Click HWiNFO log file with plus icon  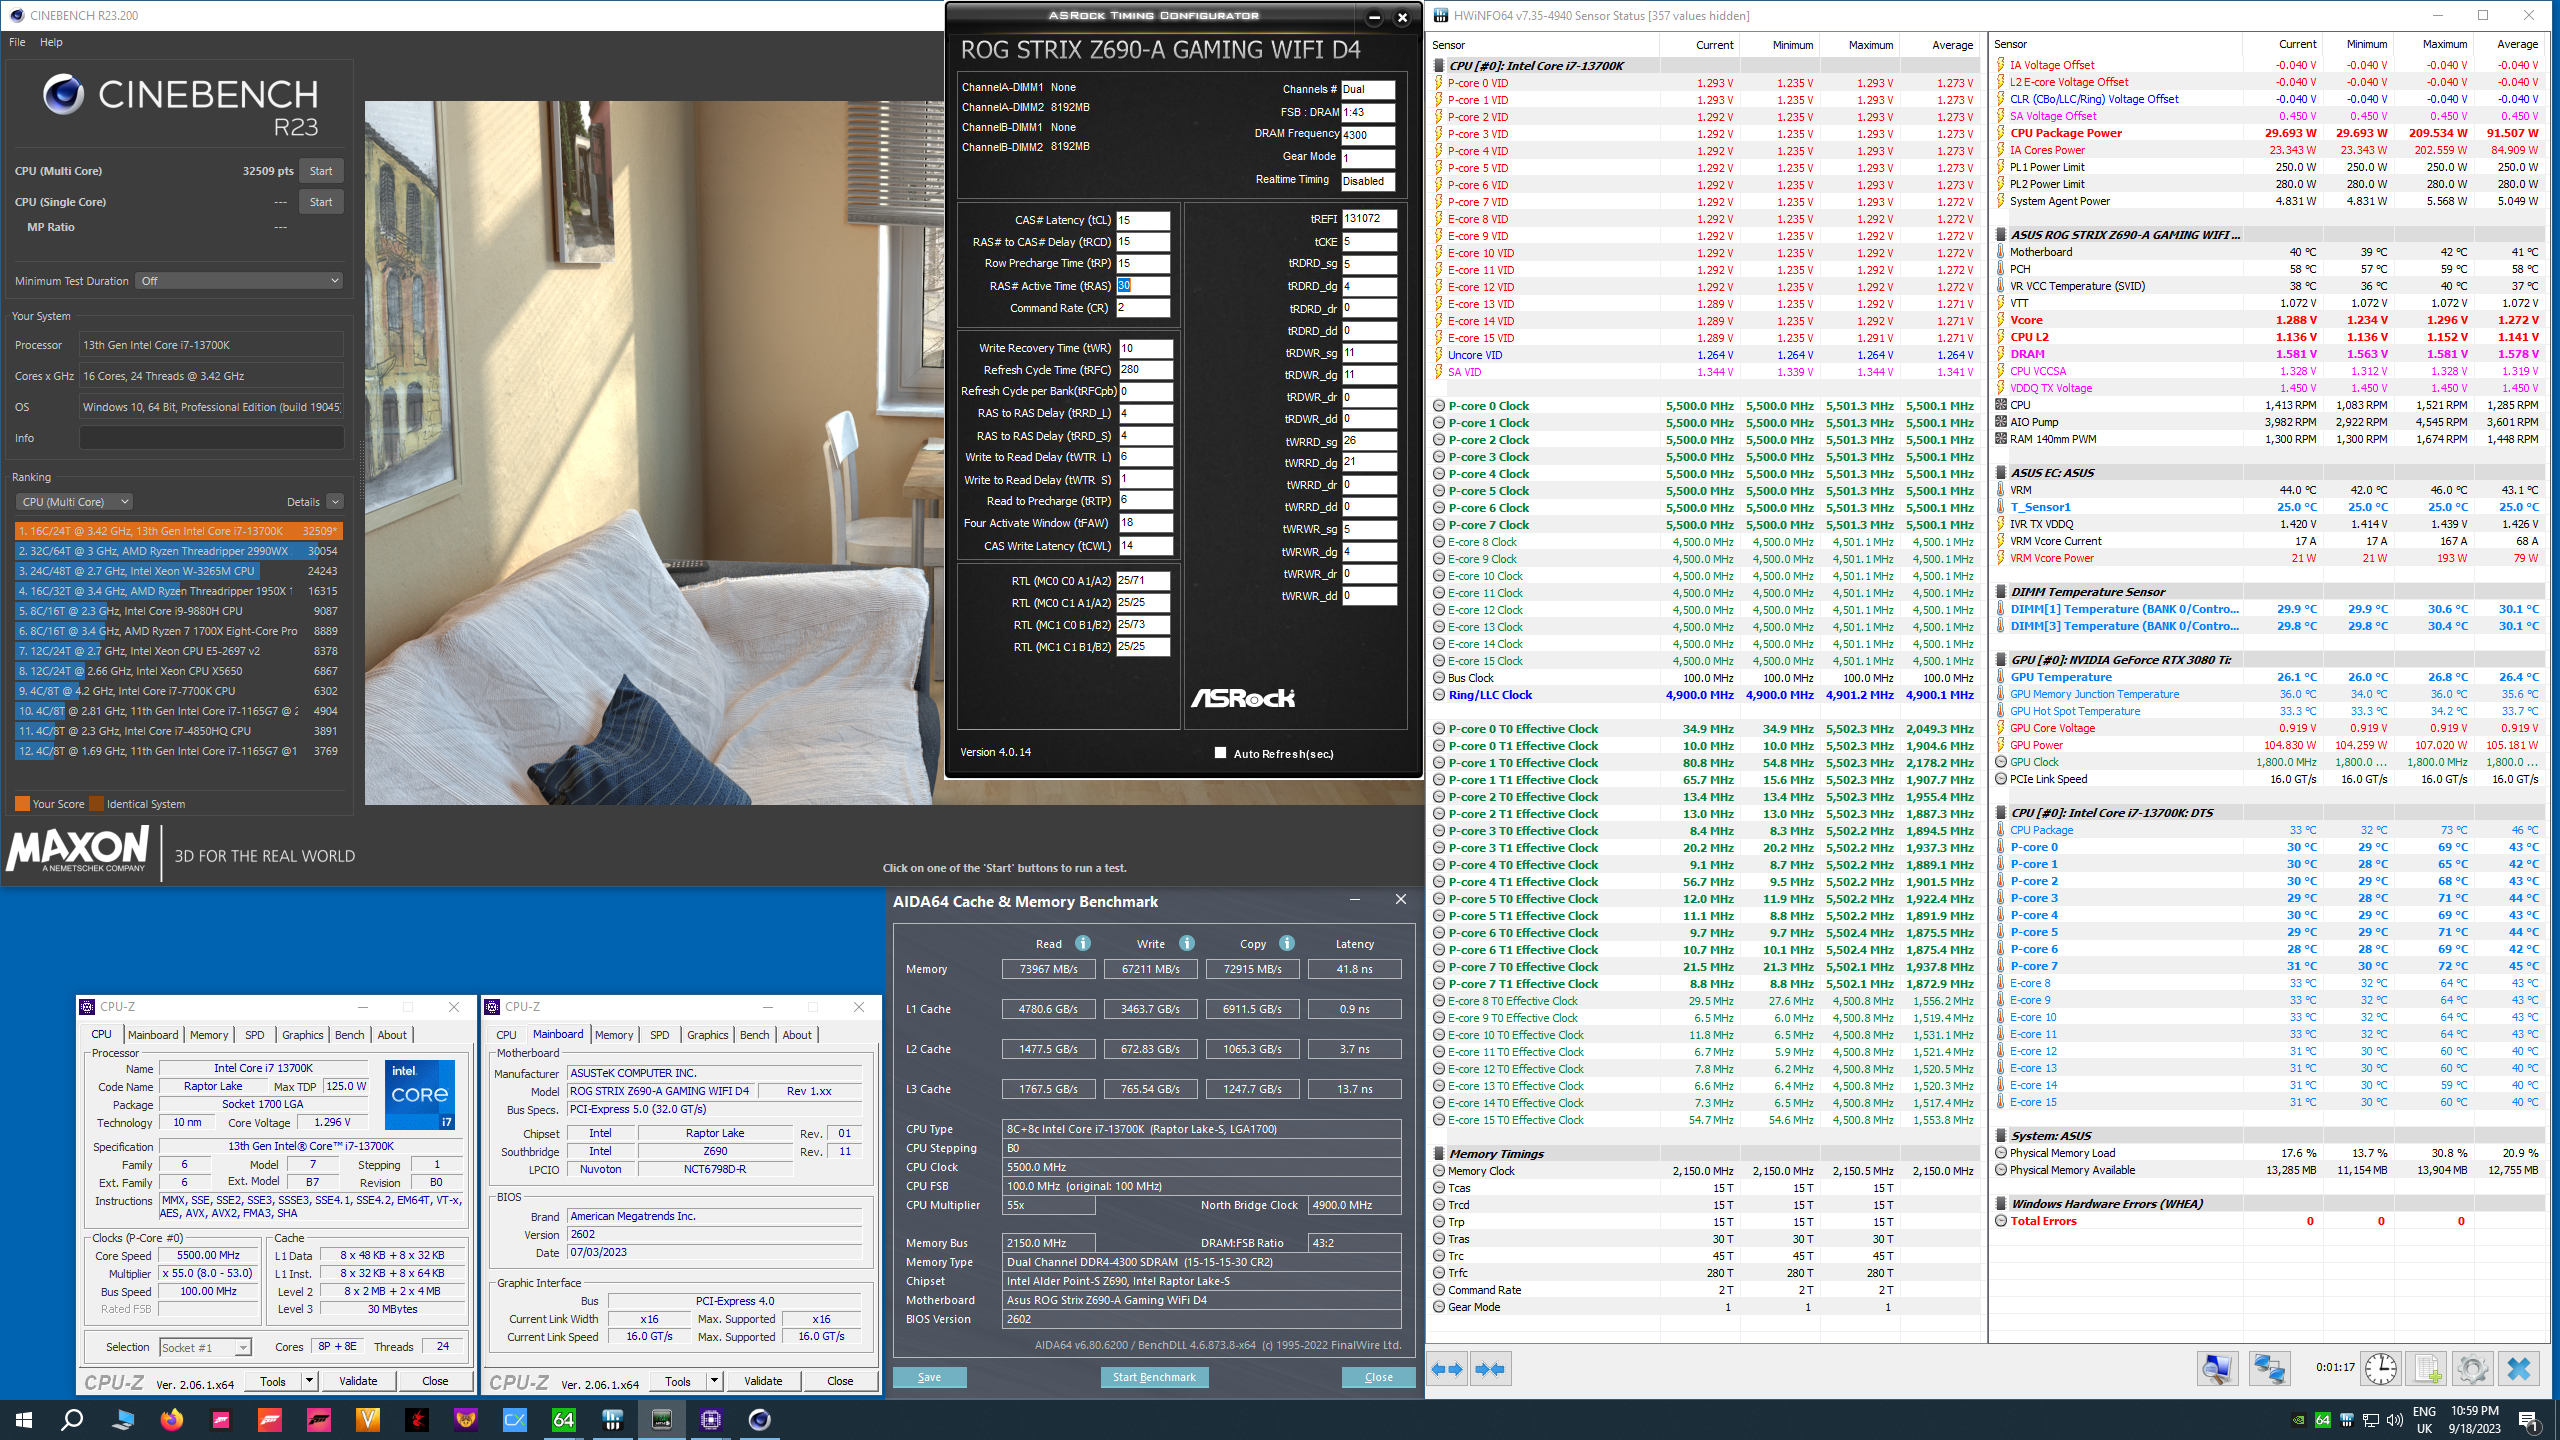coord(2426,1368)
